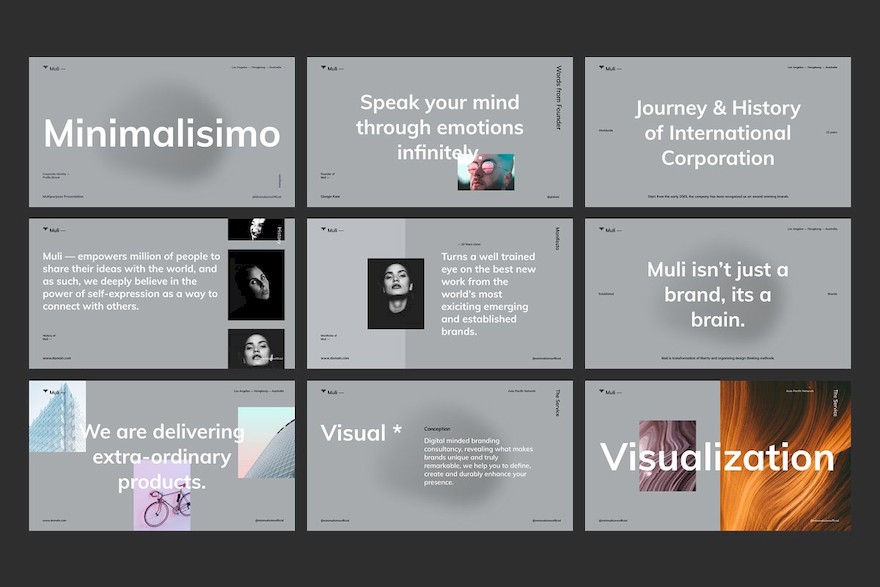Click the 'Journey & History of International Corporation' heading

(x=717, y=133)
